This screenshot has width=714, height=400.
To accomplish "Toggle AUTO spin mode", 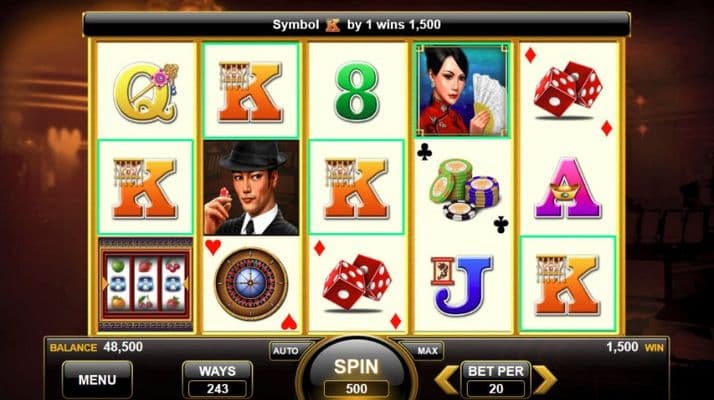I will (x=286, y=351).
